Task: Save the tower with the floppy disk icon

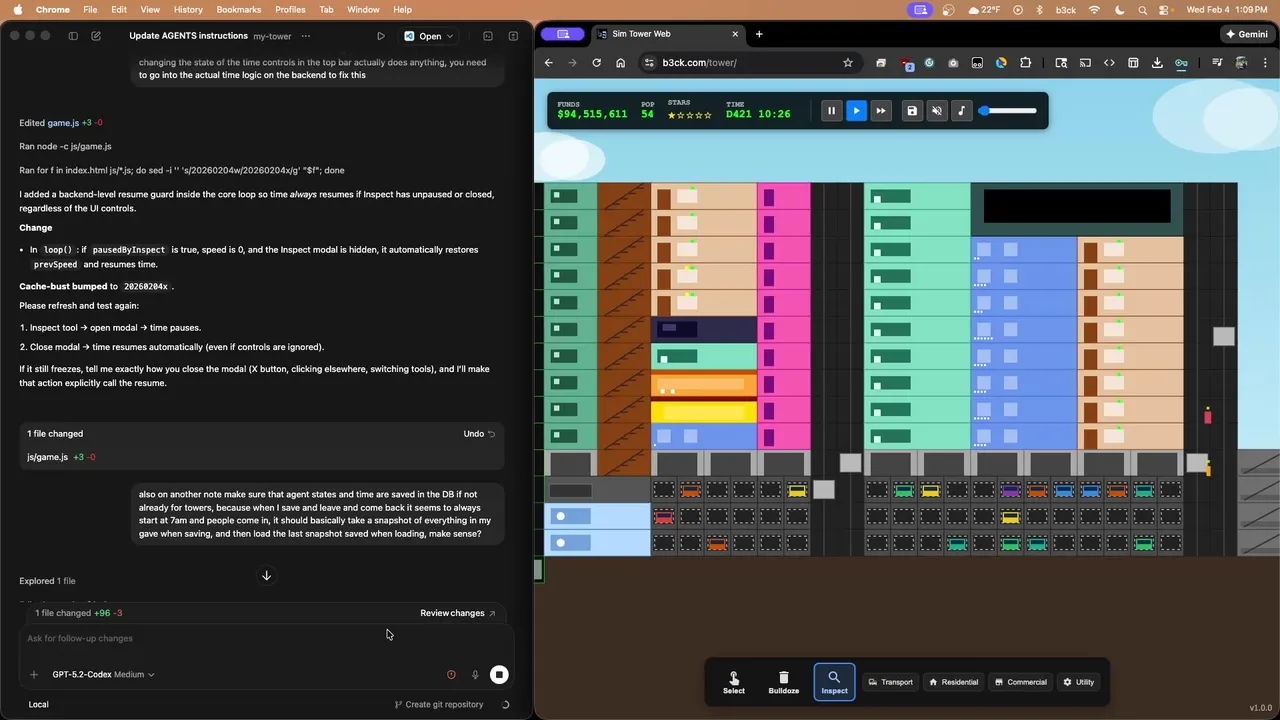Action: (912, 111)
